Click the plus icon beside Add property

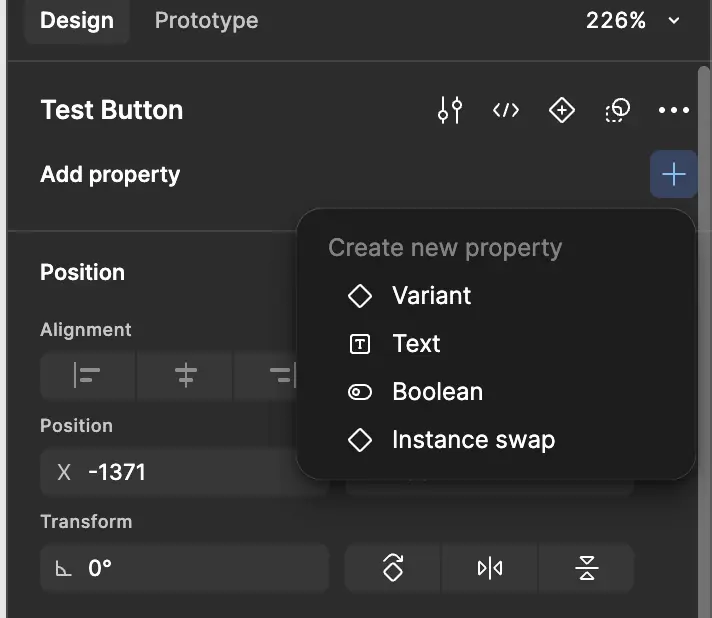point(674,175)
